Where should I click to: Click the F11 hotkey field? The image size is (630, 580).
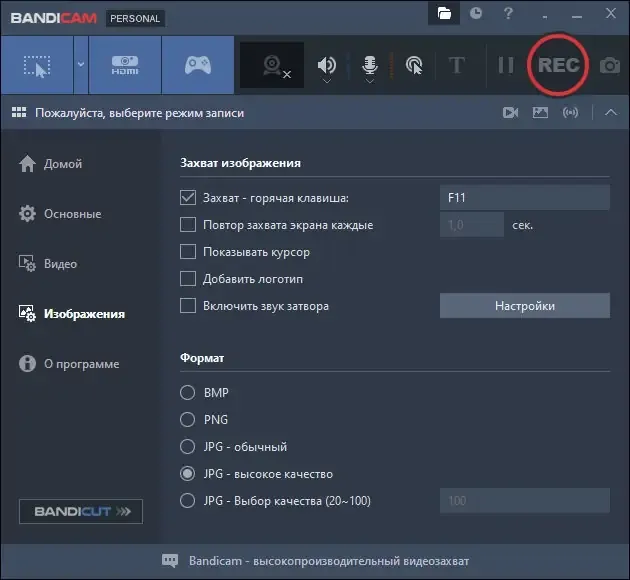(x=525, y=198)
